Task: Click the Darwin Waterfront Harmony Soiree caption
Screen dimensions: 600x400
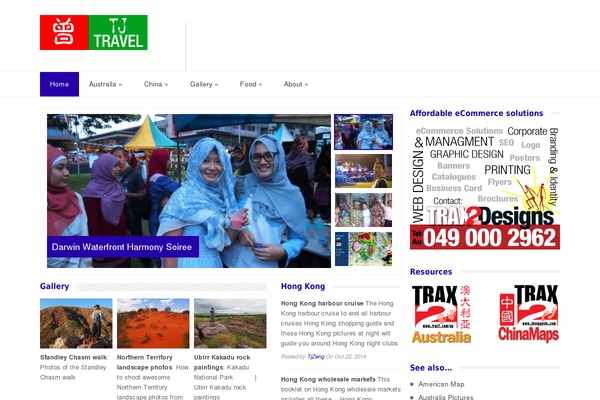Action: pos(122,247)
